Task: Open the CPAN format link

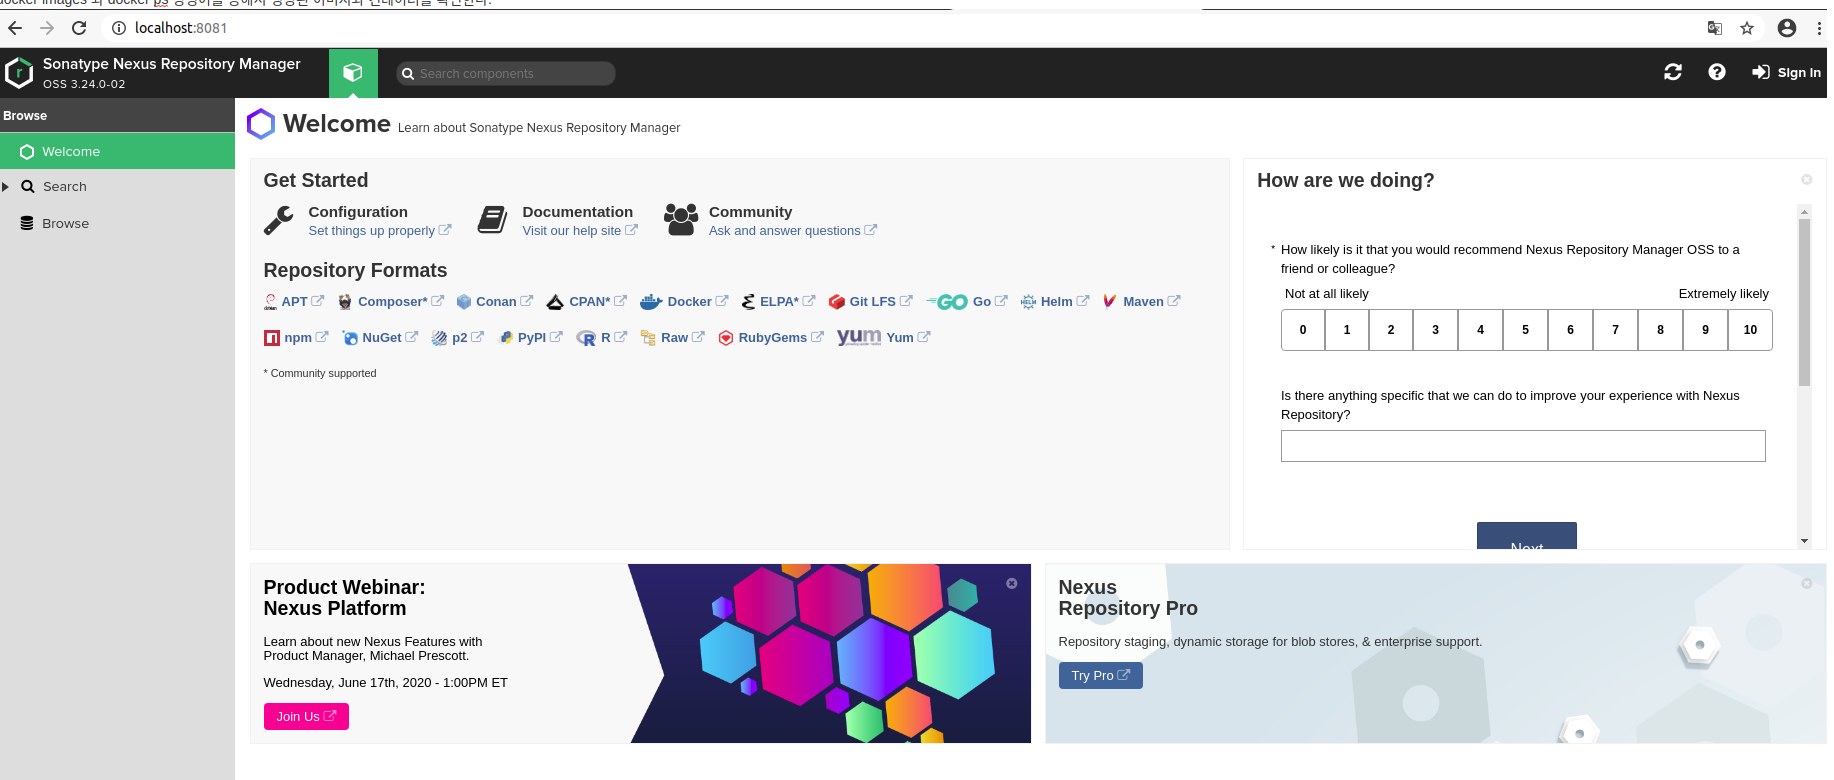Action: 587,302
